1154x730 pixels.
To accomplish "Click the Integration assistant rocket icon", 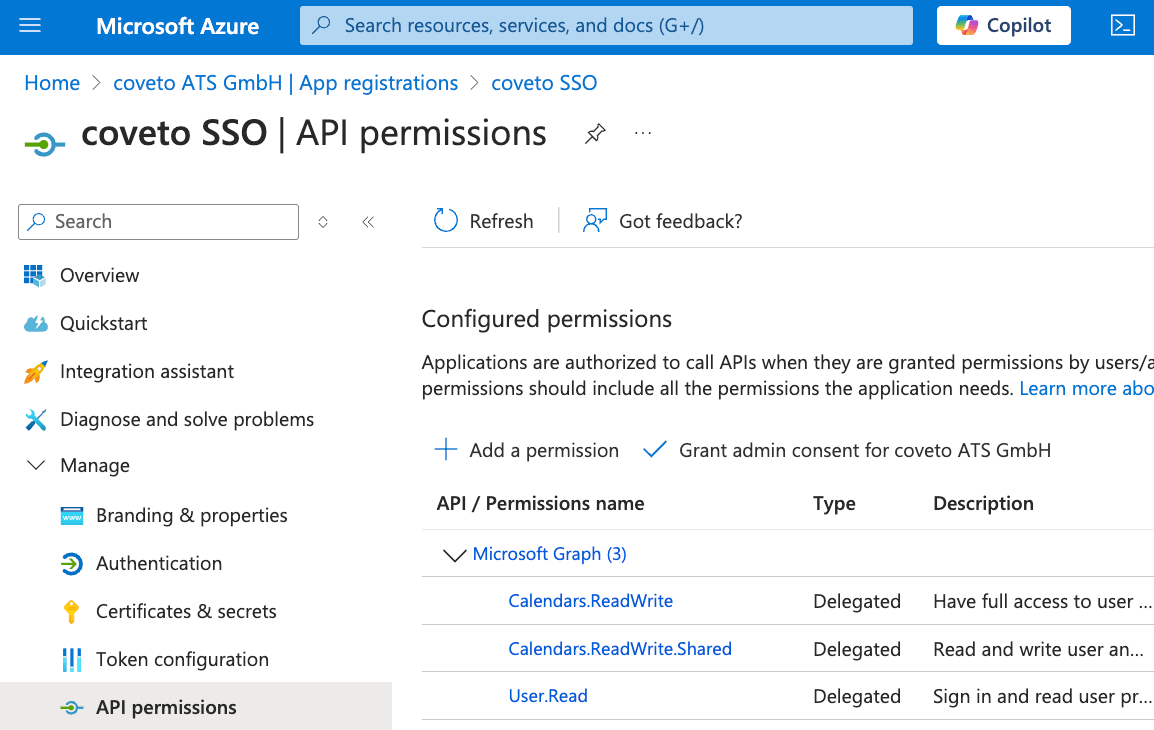I will (35, 372).
